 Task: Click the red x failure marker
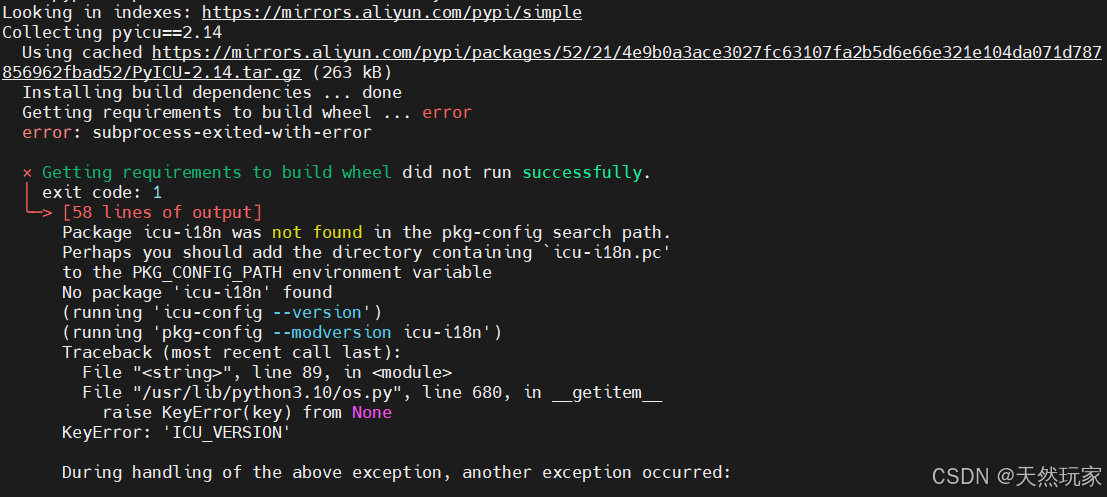coord(28,173)
